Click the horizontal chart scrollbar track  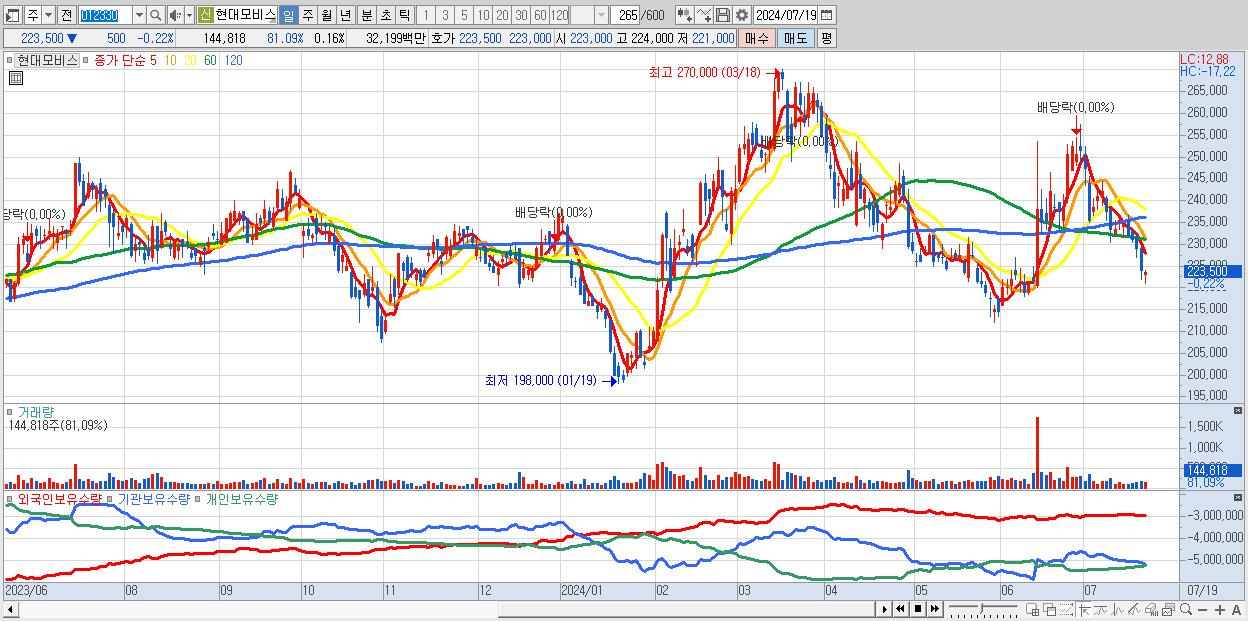[445, 609]
